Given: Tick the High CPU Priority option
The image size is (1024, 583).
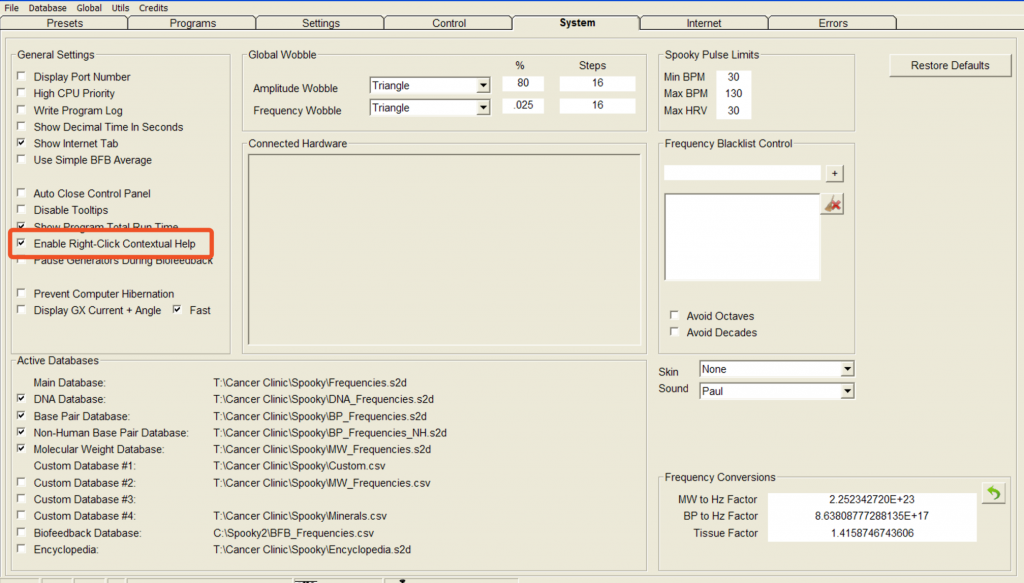Looking at the screenshot, I should coord(22,94).
